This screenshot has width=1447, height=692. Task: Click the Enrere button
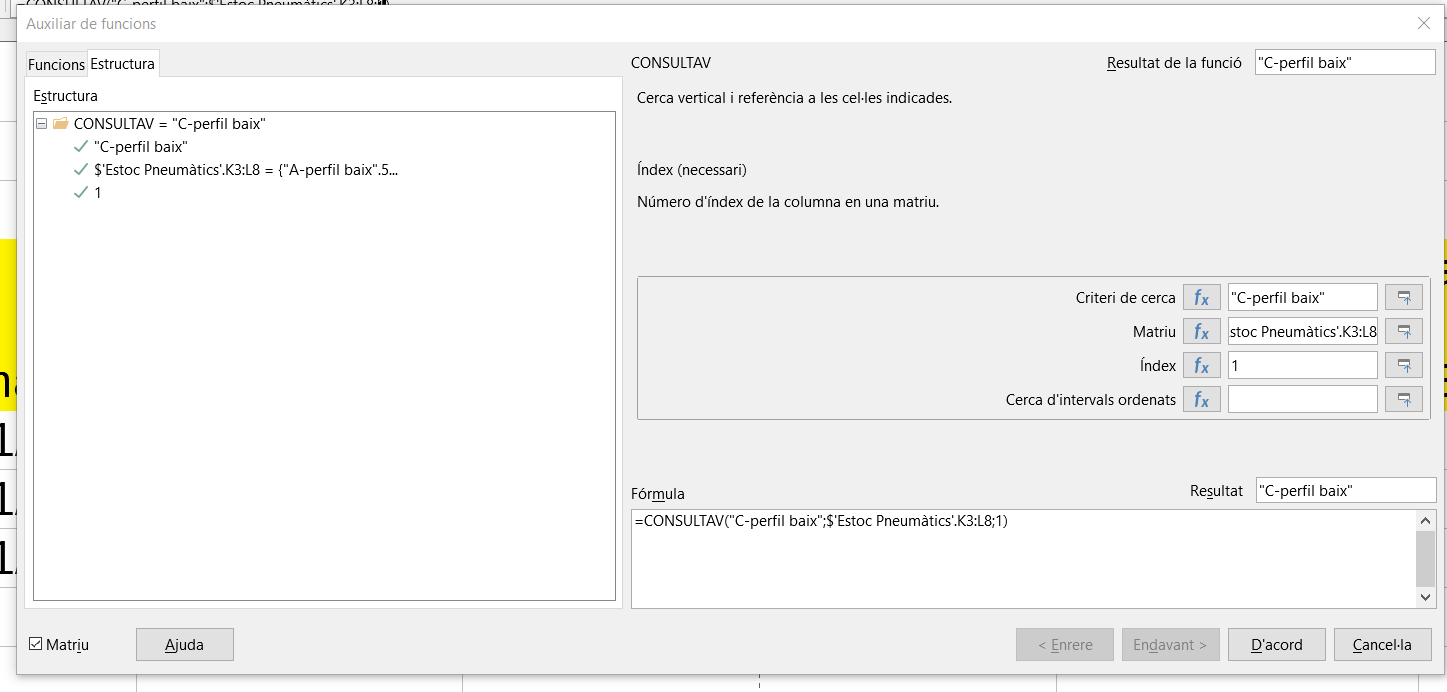click(x=1065, y=645)
